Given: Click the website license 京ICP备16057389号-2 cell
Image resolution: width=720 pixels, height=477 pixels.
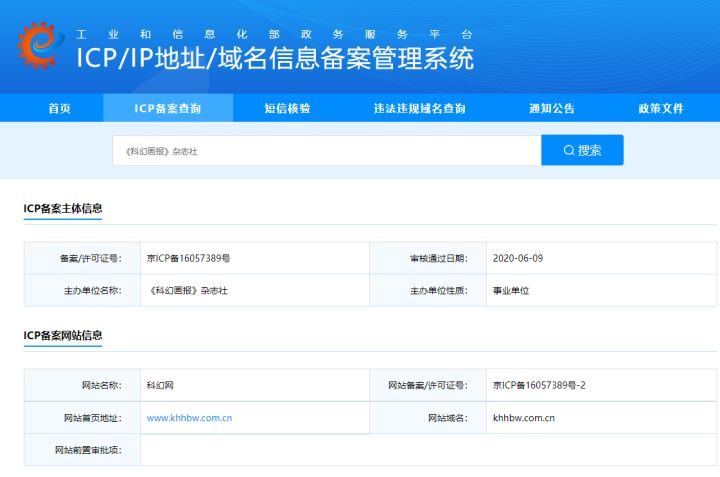Looking at the screenshot, I should [x=538, y=384].
